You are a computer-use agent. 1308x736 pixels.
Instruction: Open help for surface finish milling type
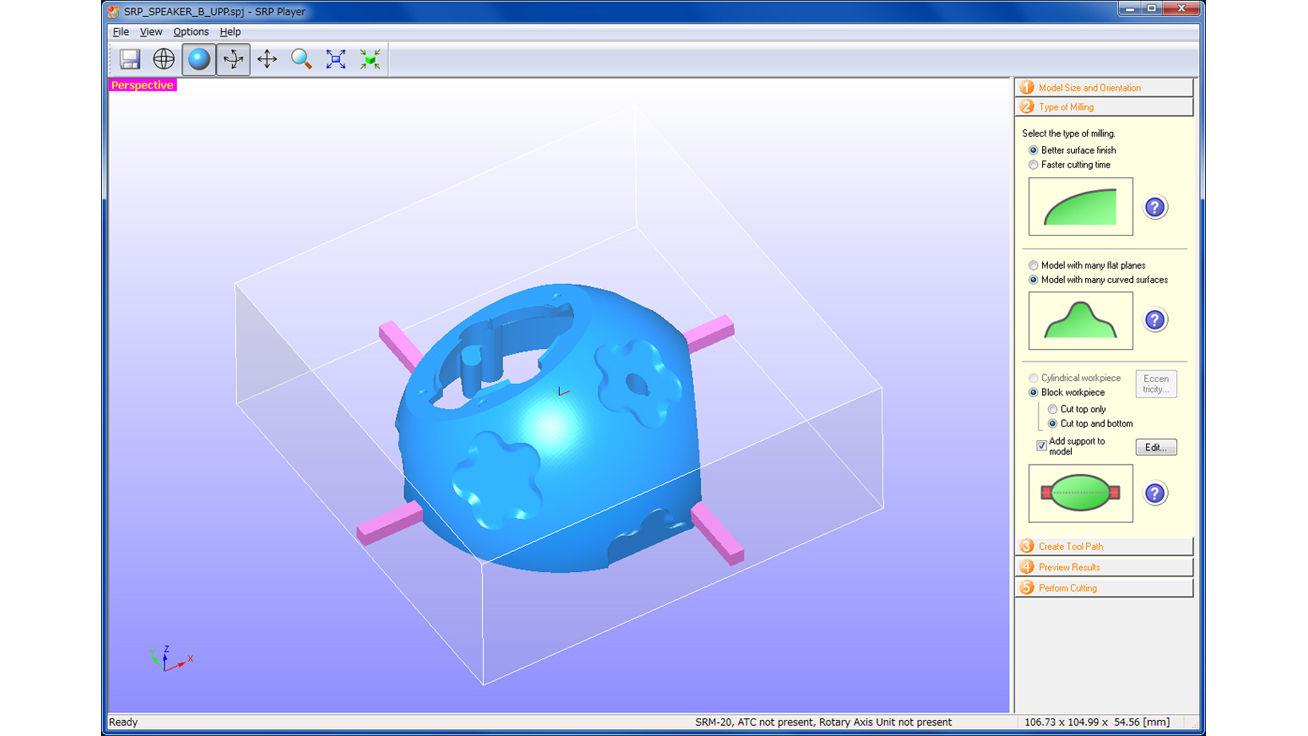click(x=1155, y=207)
